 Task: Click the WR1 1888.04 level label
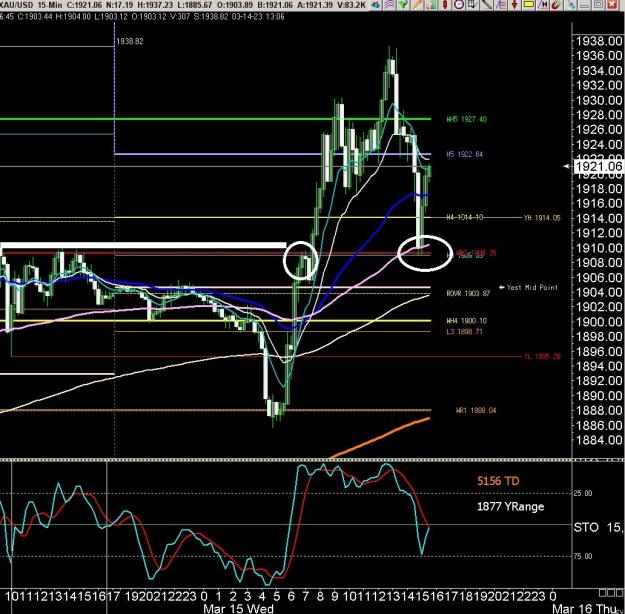click(x=476, y=410)
